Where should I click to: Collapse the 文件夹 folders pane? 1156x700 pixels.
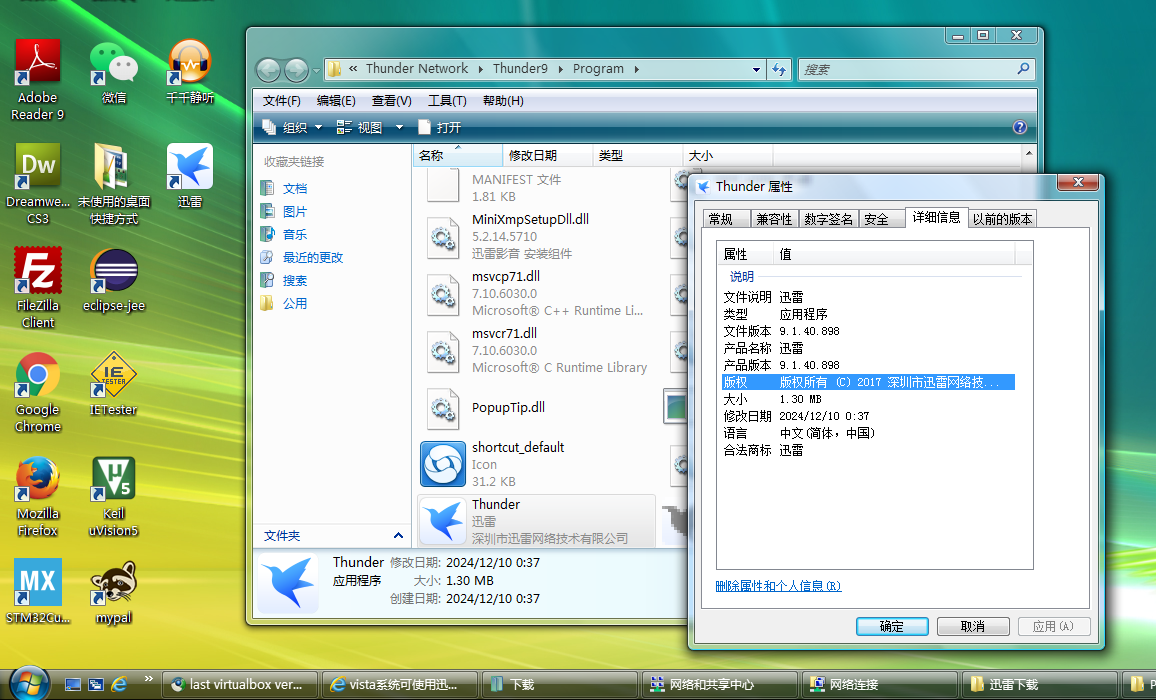pyautogui.click(x=398, y=536)
